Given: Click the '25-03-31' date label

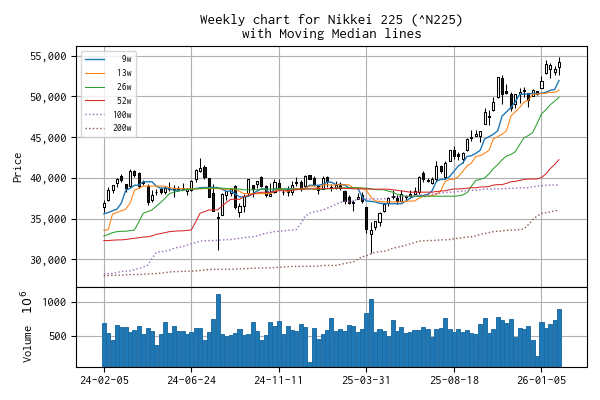Looking at the screenshot, I should (366, 380).
